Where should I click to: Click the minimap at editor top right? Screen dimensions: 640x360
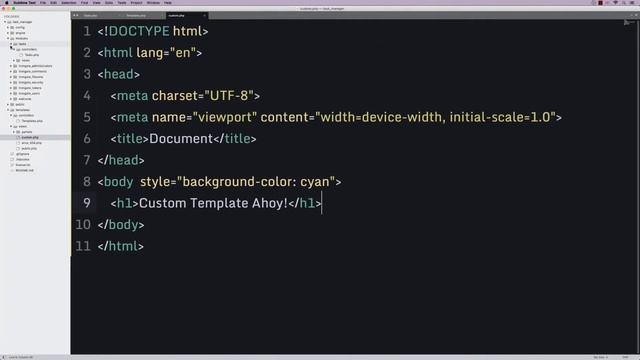coord(629,23)
